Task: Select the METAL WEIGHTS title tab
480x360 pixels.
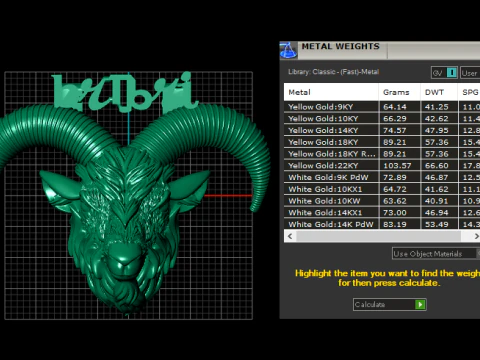Action: tap(340, 47)
